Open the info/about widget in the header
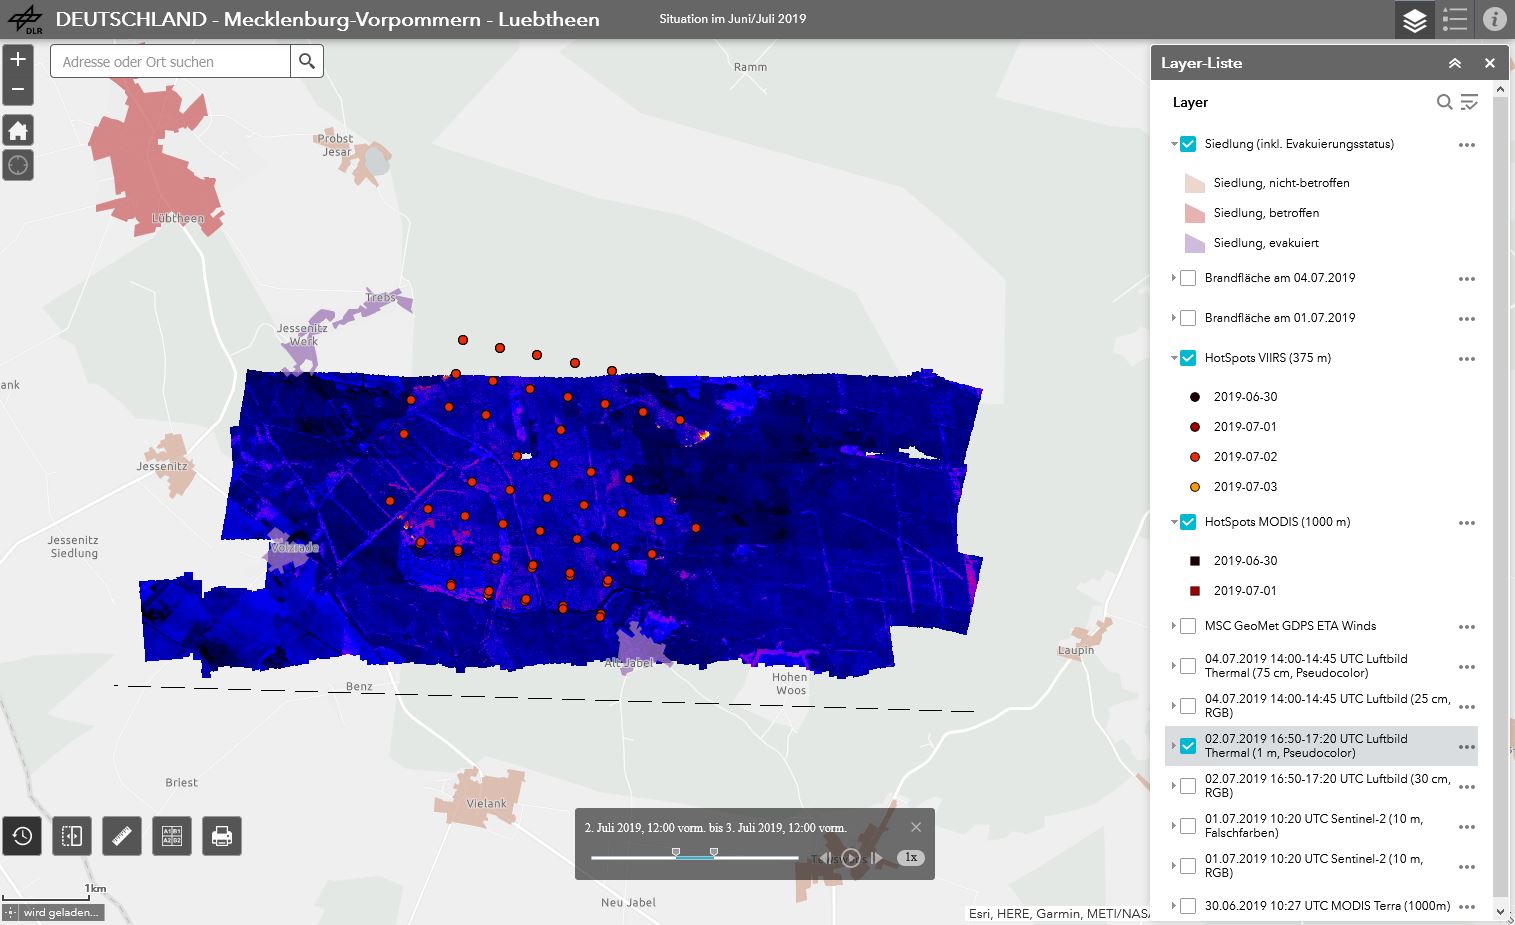Image resolution: width=1515 pixels, height=925 pixels. coord(1494,19)
